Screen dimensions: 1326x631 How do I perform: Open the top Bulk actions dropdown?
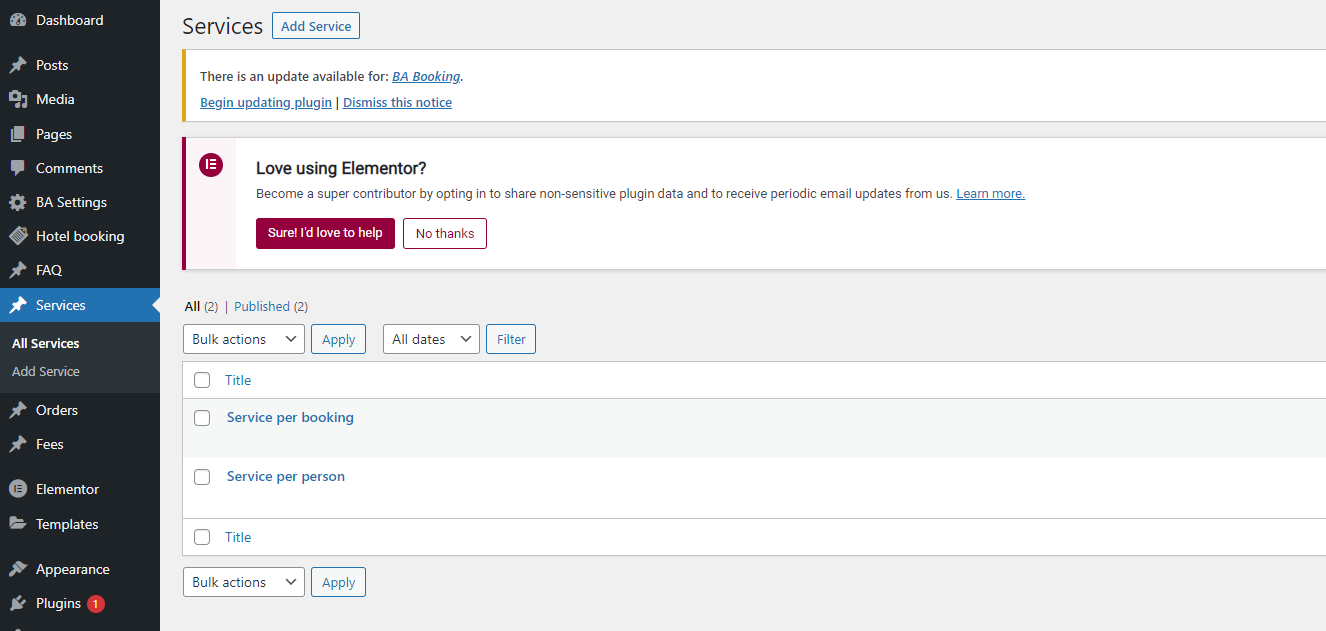coord(243,339)
